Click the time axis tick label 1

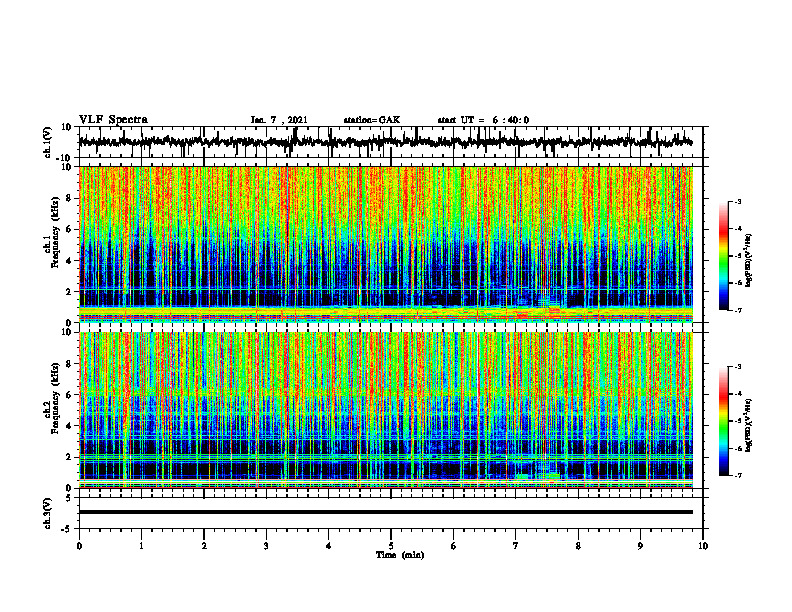(141, 546)
